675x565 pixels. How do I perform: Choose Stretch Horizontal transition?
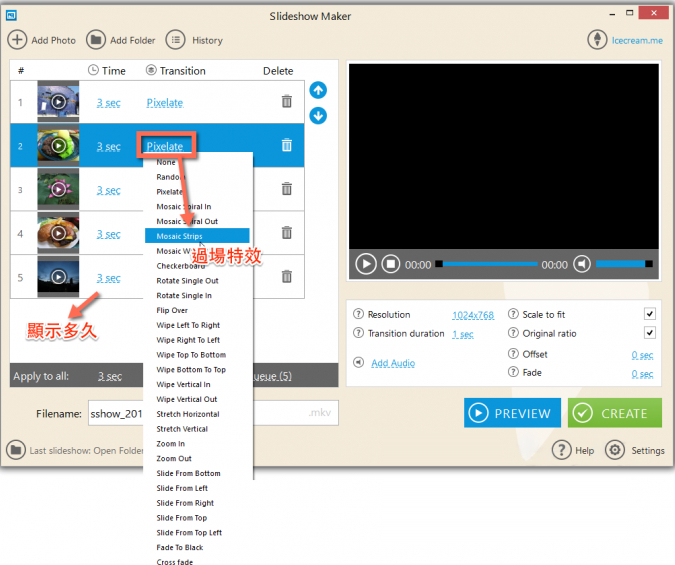tap(188, 414)
